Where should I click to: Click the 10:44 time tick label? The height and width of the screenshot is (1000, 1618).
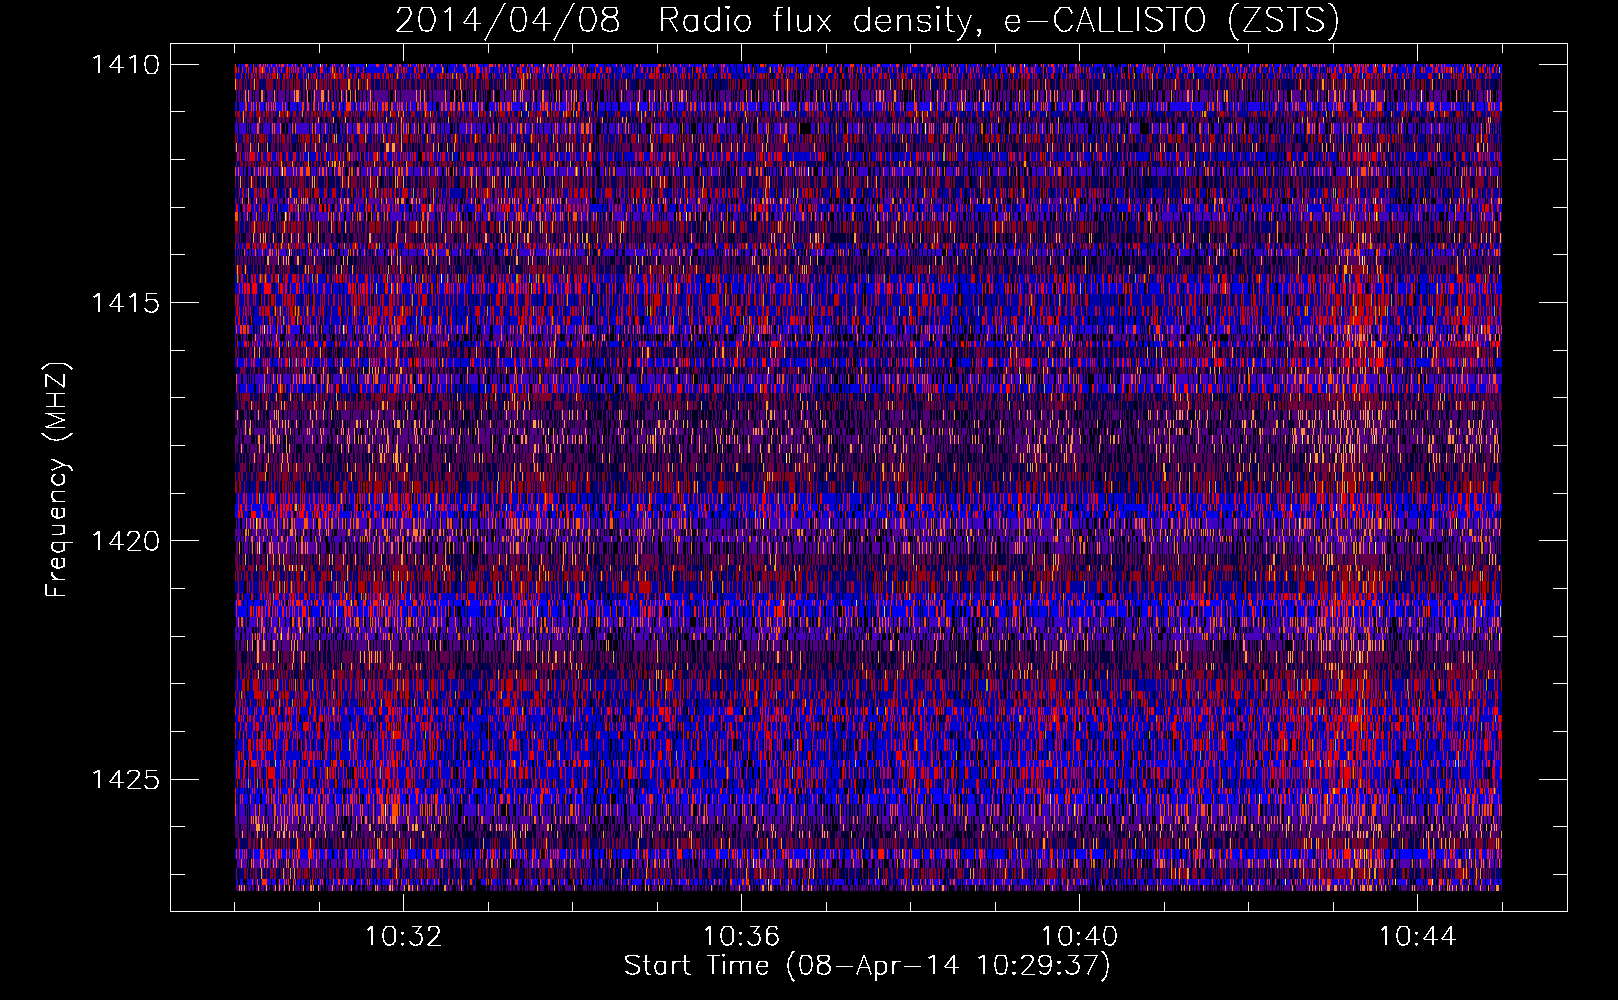tap(1417, 937)
